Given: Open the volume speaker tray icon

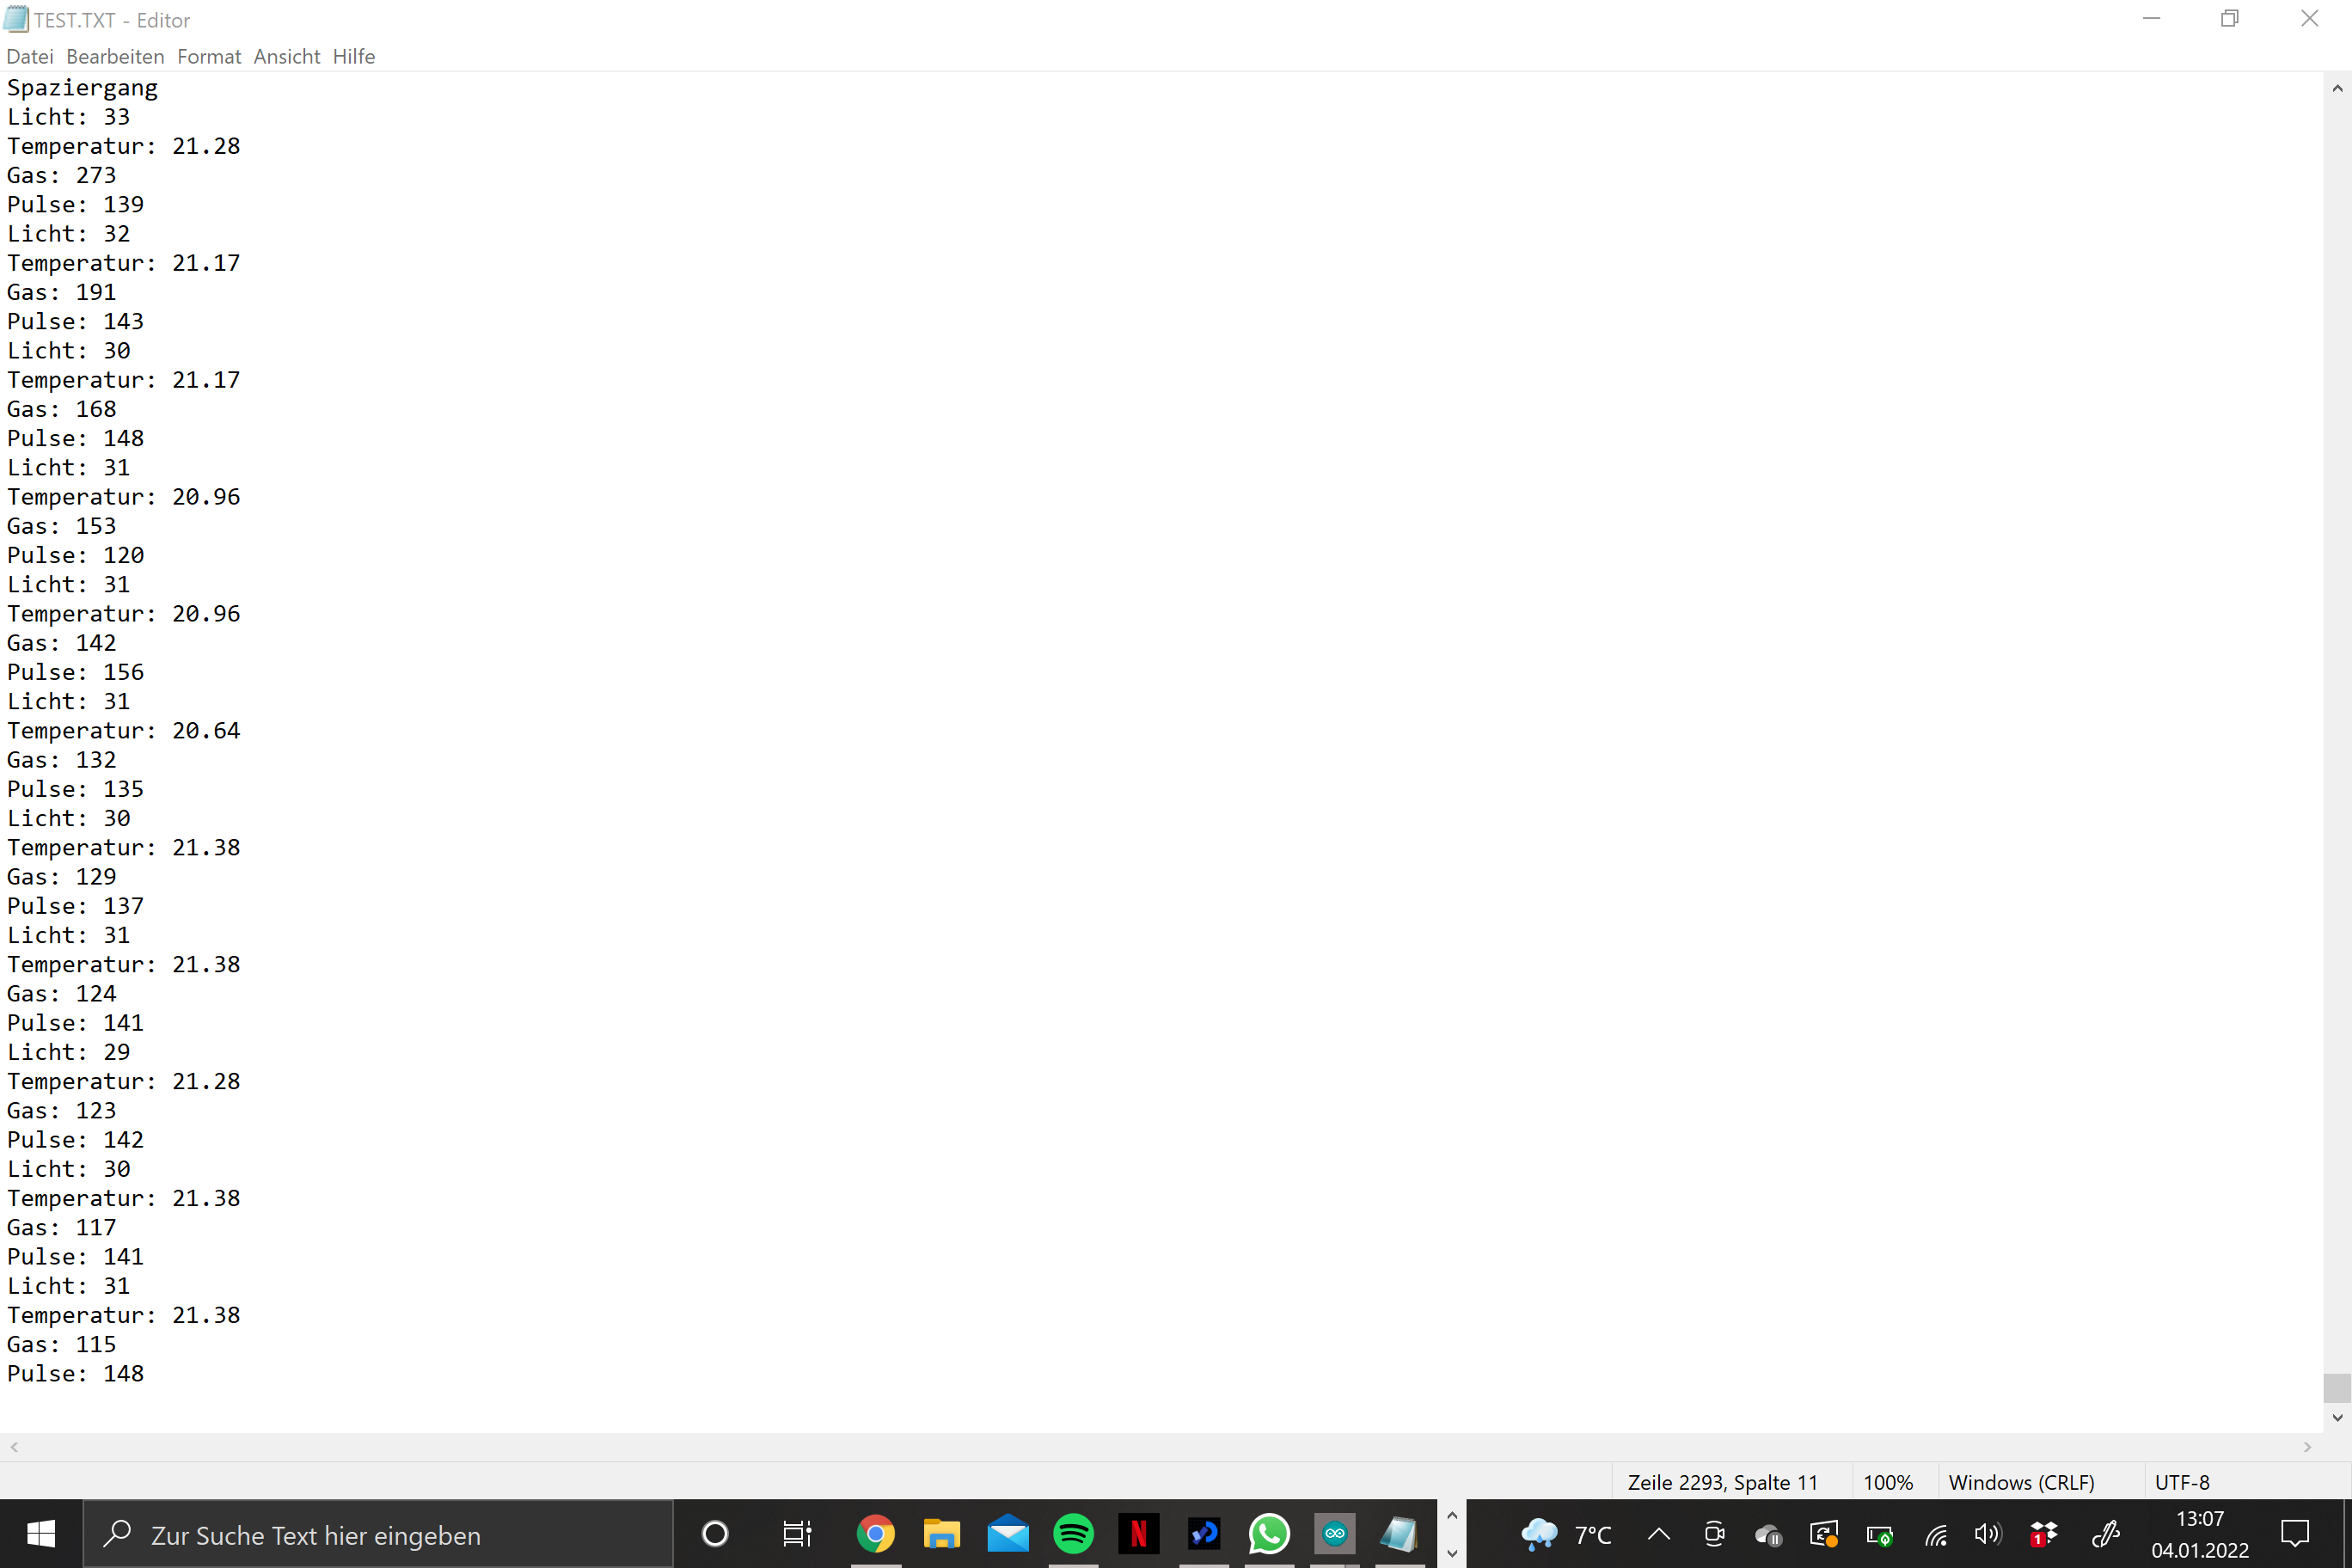Looking at the screenshot, I should (x=1988, y=1534).
